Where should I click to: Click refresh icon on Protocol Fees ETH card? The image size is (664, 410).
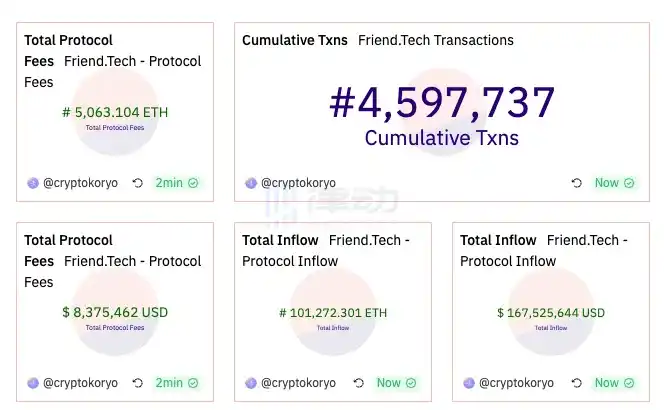click(x=137, y=183)
